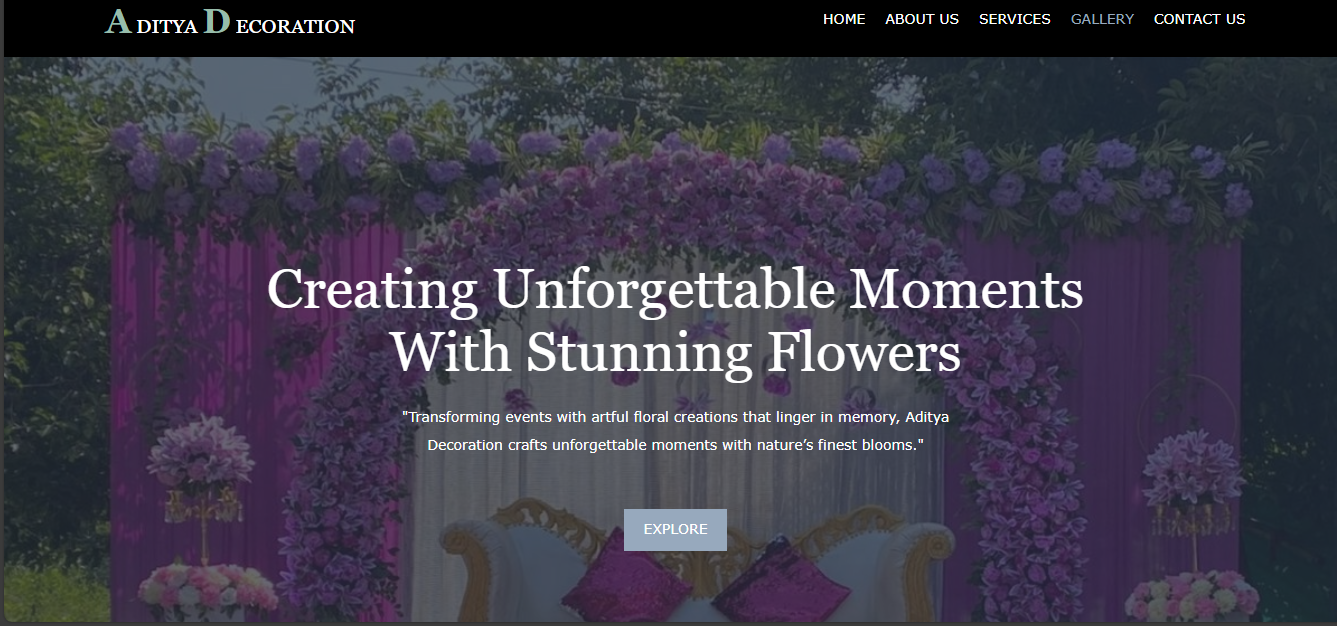
Task: Go to the HOME page link
Action: [844, 19]
